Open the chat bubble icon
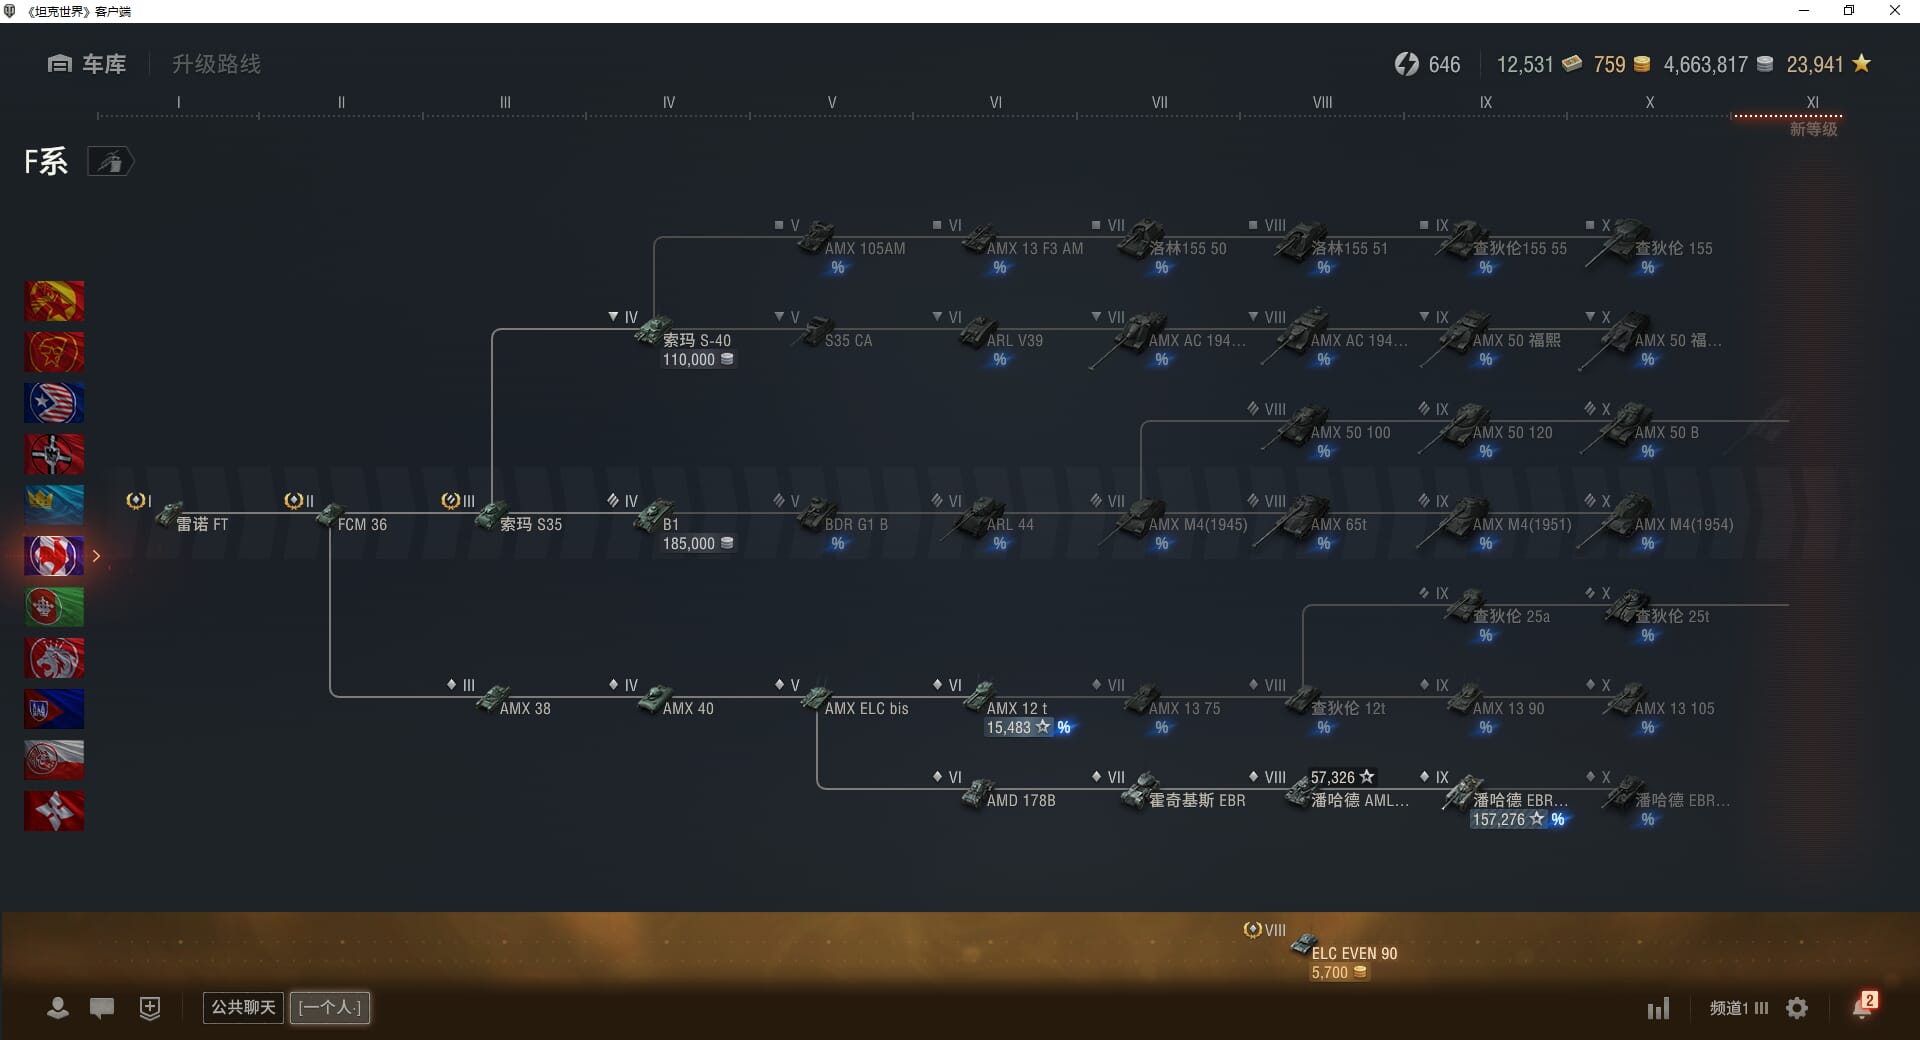 [102, 1008]
